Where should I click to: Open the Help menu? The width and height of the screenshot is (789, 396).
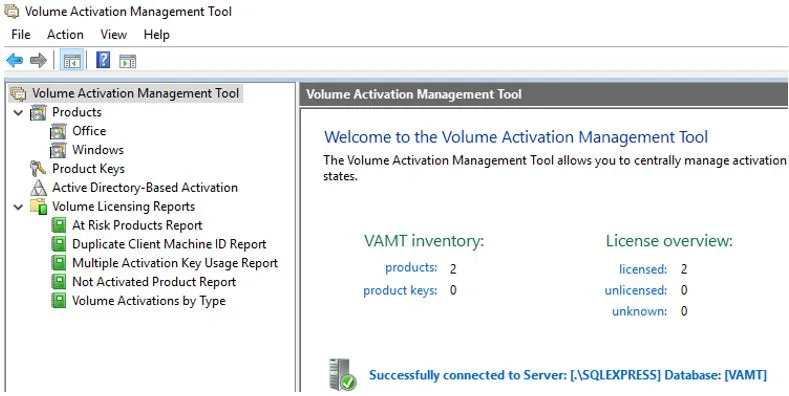pyautogui.click(x=156, y=35)
